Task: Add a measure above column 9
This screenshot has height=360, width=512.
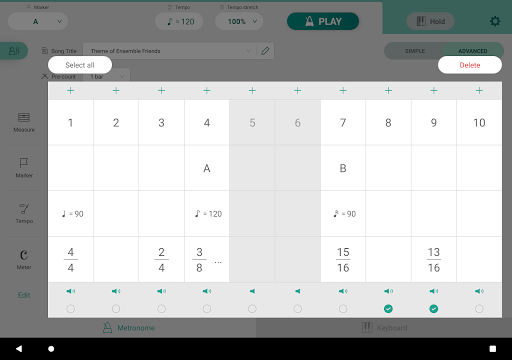Action: (x=434, y=90)
